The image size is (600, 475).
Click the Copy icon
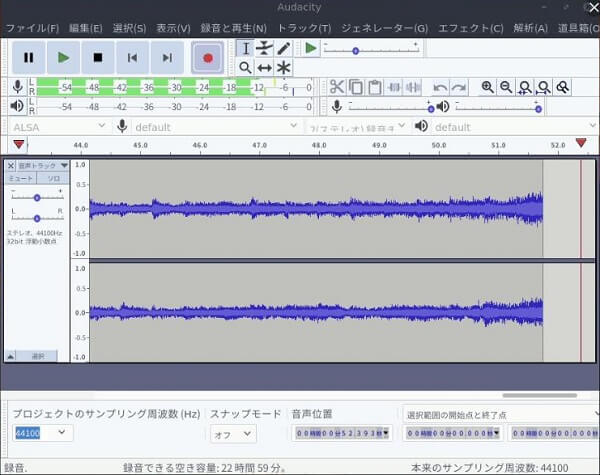coord(356,87)
